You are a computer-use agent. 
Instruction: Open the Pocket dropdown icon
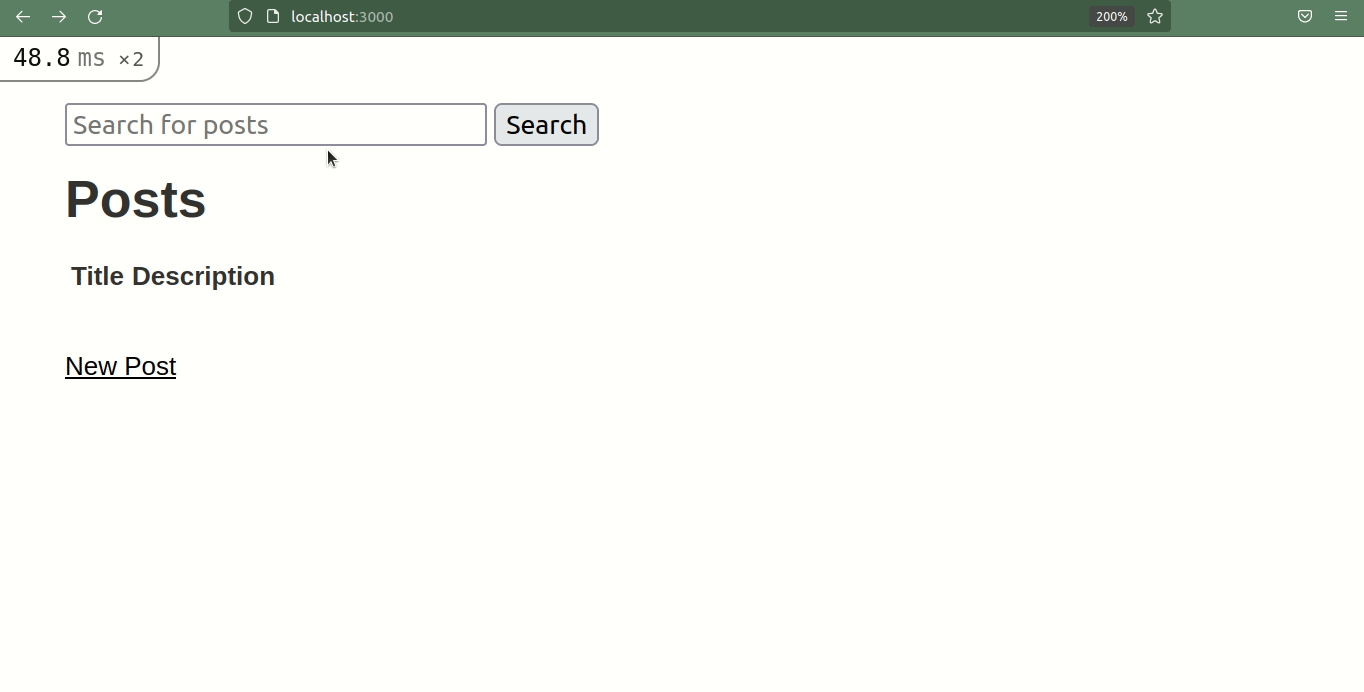tap(1304, 16)
